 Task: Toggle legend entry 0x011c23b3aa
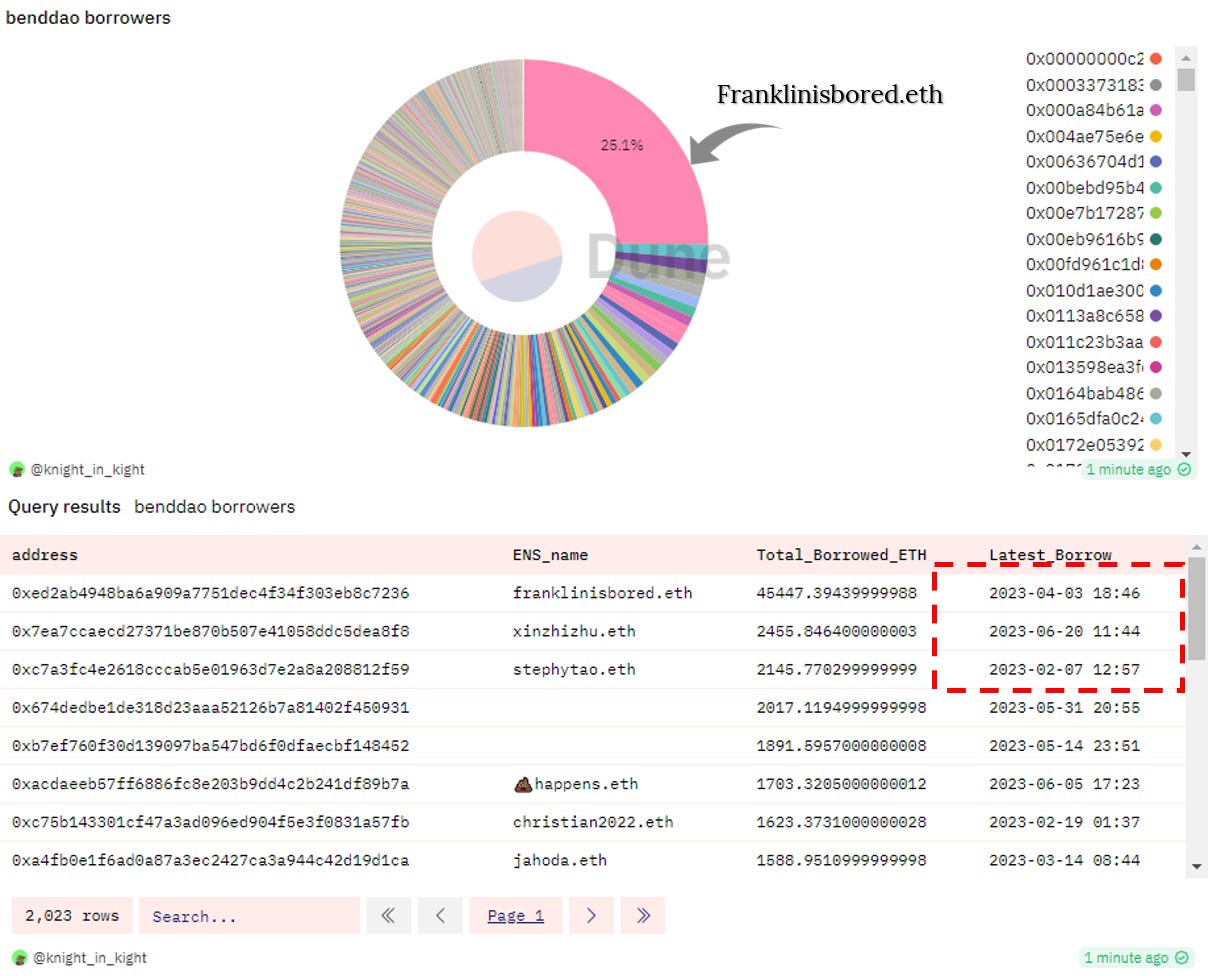point(1092,342)
